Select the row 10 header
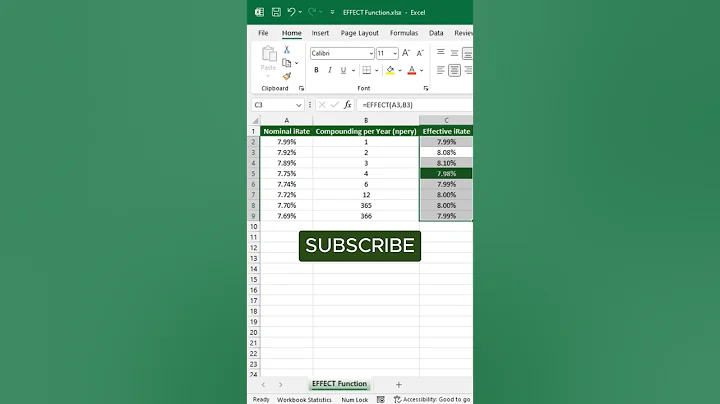 click(x=253, y=226)
